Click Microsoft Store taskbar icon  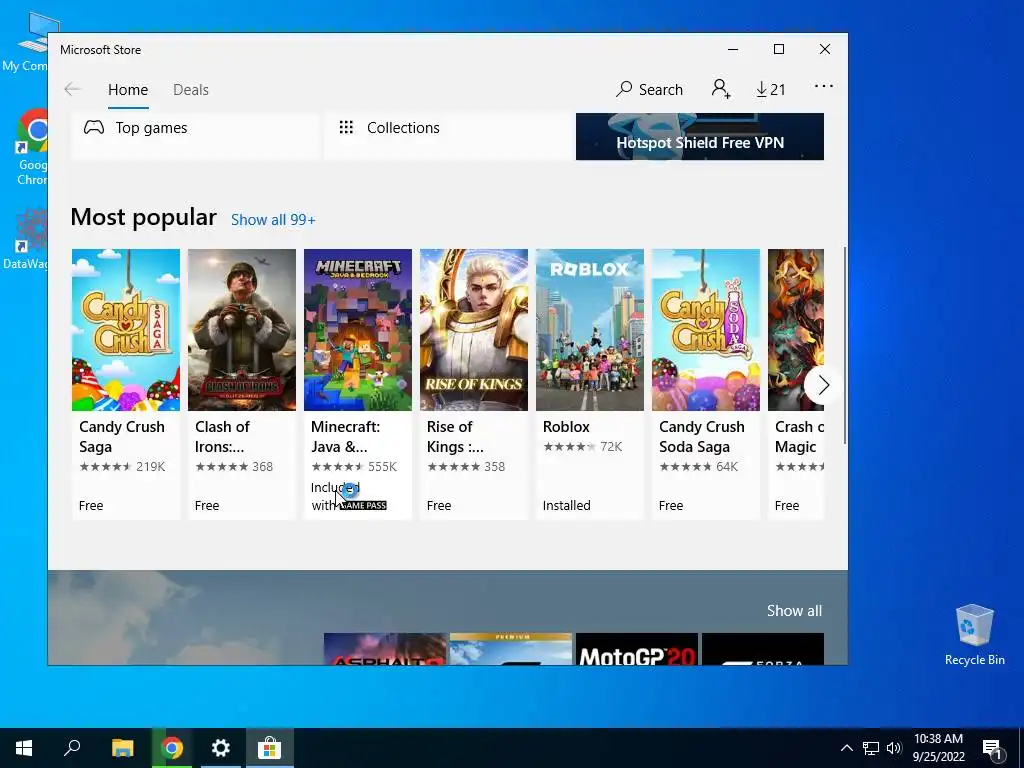269,748
